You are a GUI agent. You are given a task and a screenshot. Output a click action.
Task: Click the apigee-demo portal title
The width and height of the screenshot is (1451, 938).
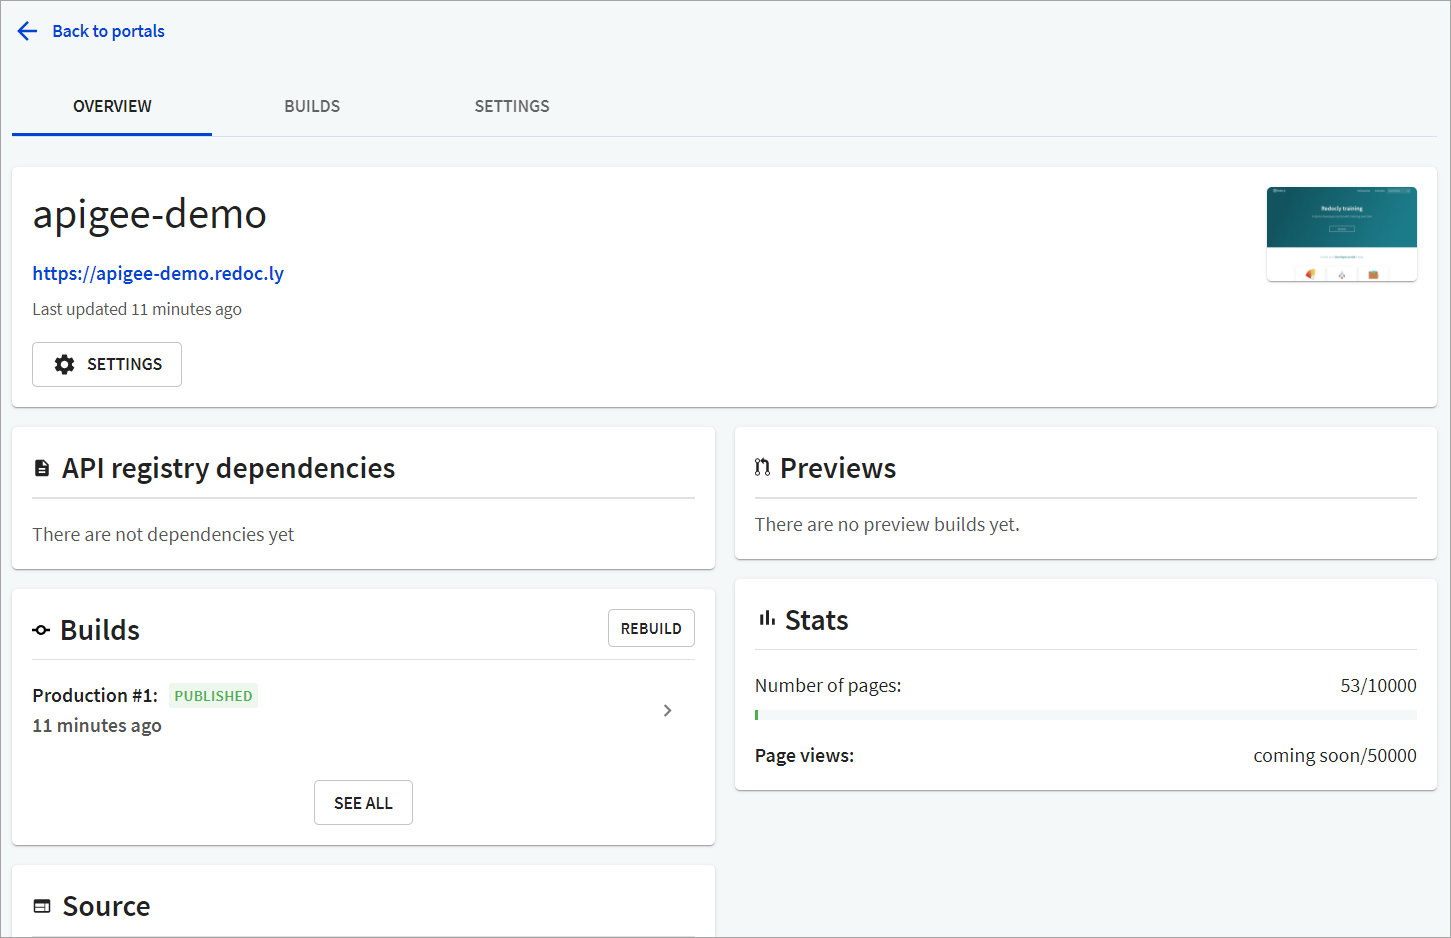tap(150, 214)
